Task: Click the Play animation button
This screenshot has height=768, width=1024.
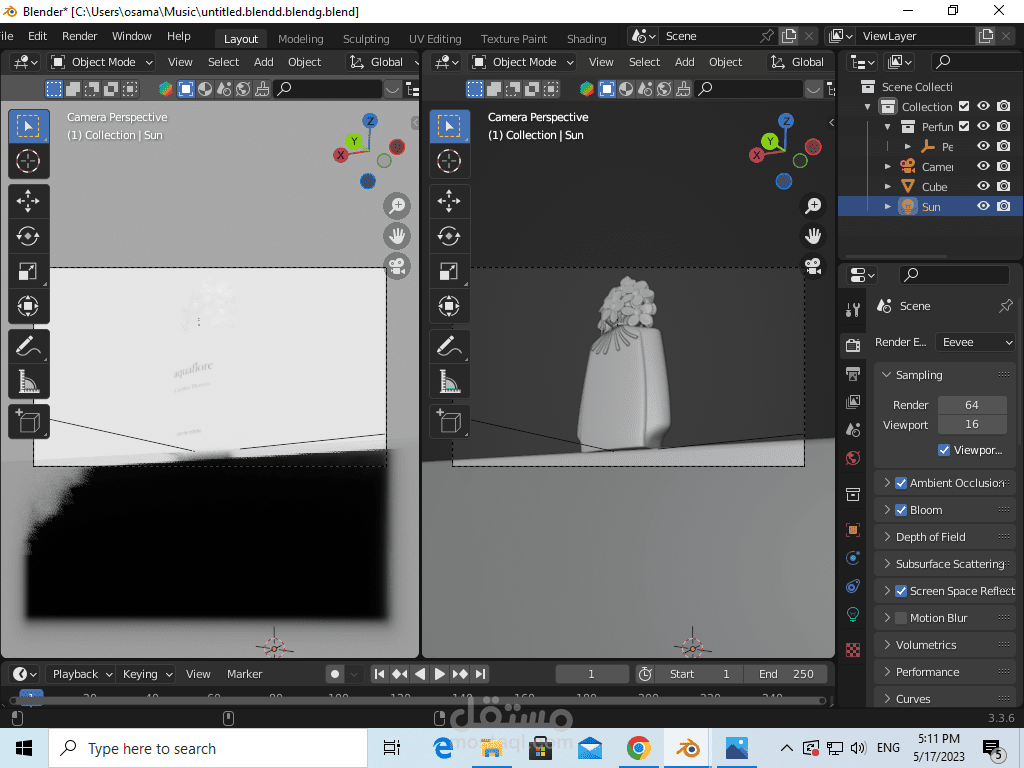Action: tap(439, 674)
